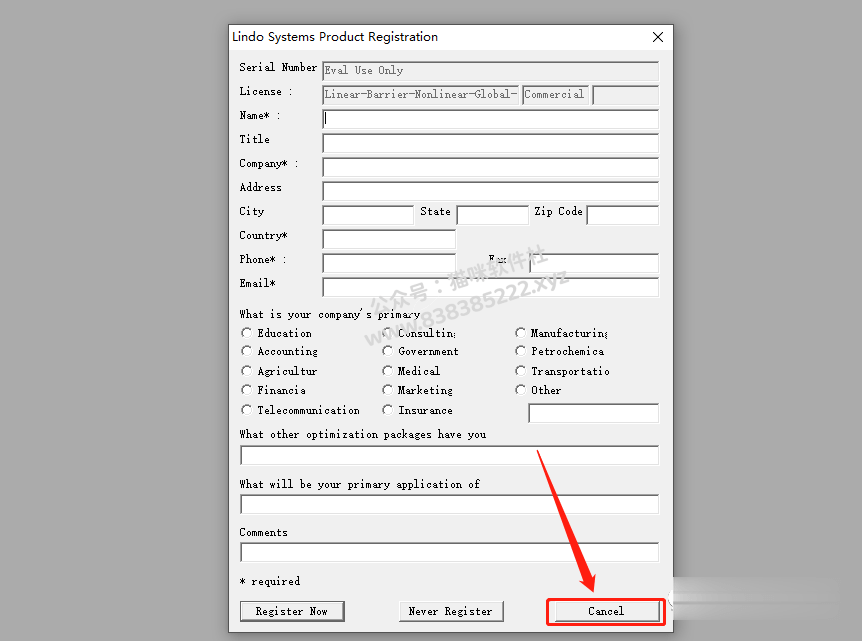
Task: Focus the Email input field
Action: (490, 287)
